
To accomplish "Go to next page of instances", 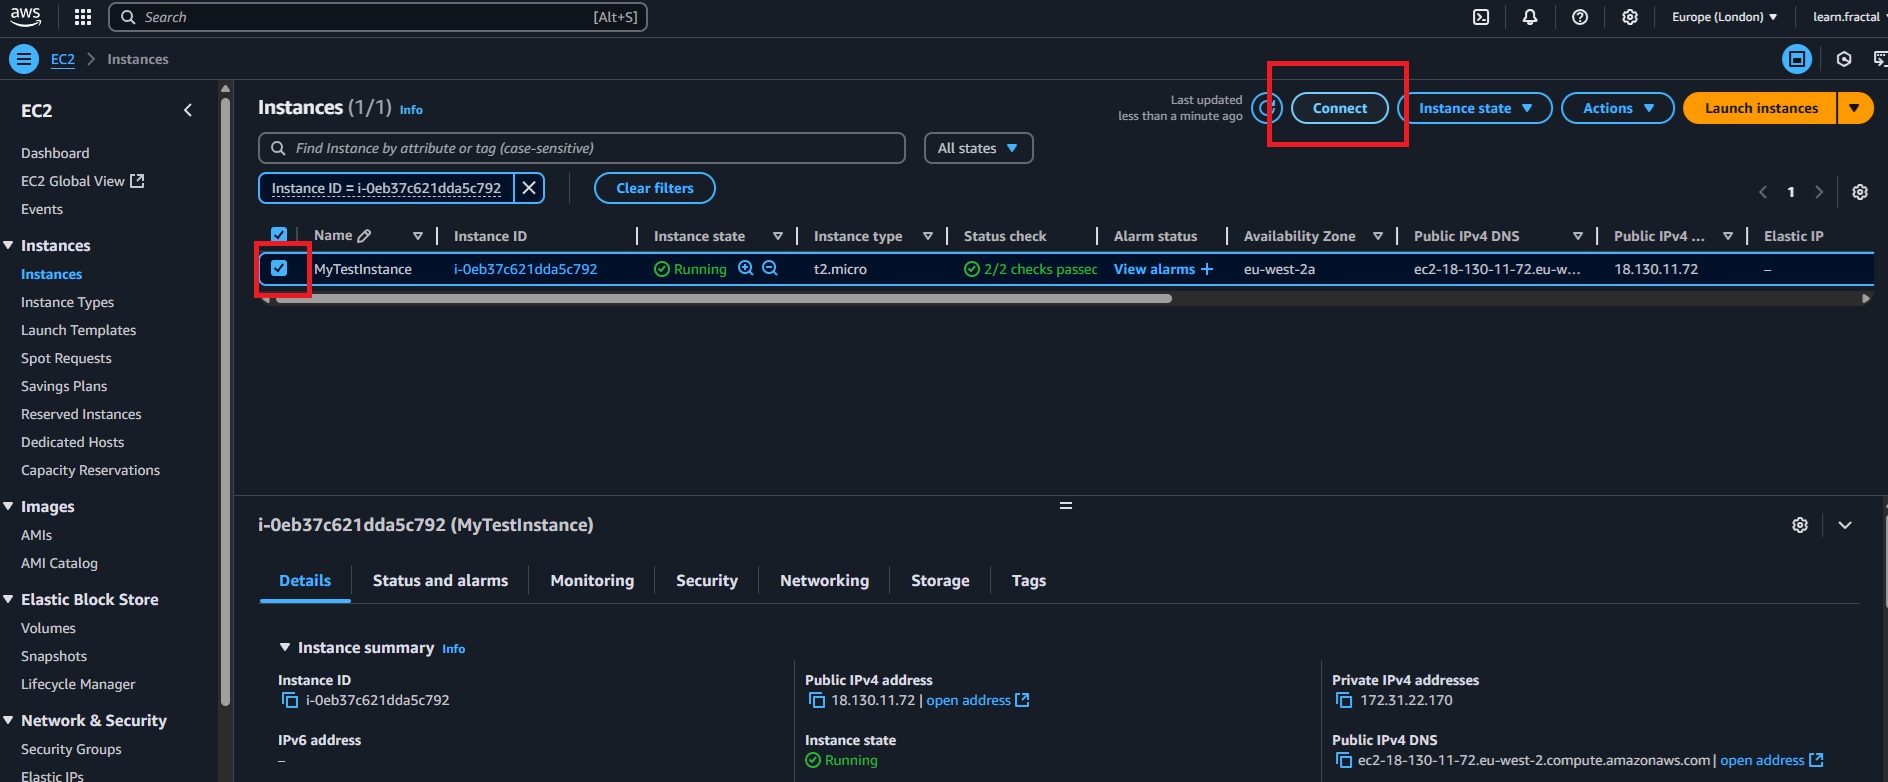I will tap(1819, 192).
